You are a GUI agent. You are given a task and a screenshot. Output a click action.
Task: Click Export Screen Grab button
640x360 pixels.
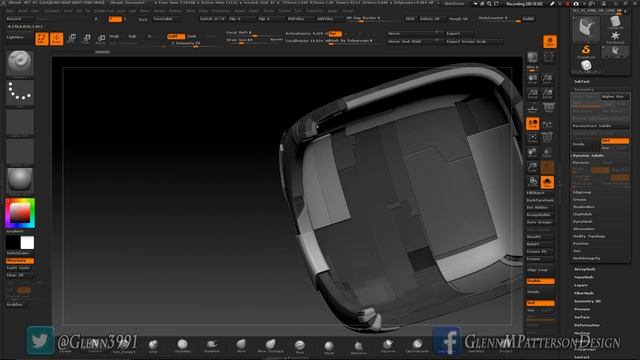[x=474, y=41]
